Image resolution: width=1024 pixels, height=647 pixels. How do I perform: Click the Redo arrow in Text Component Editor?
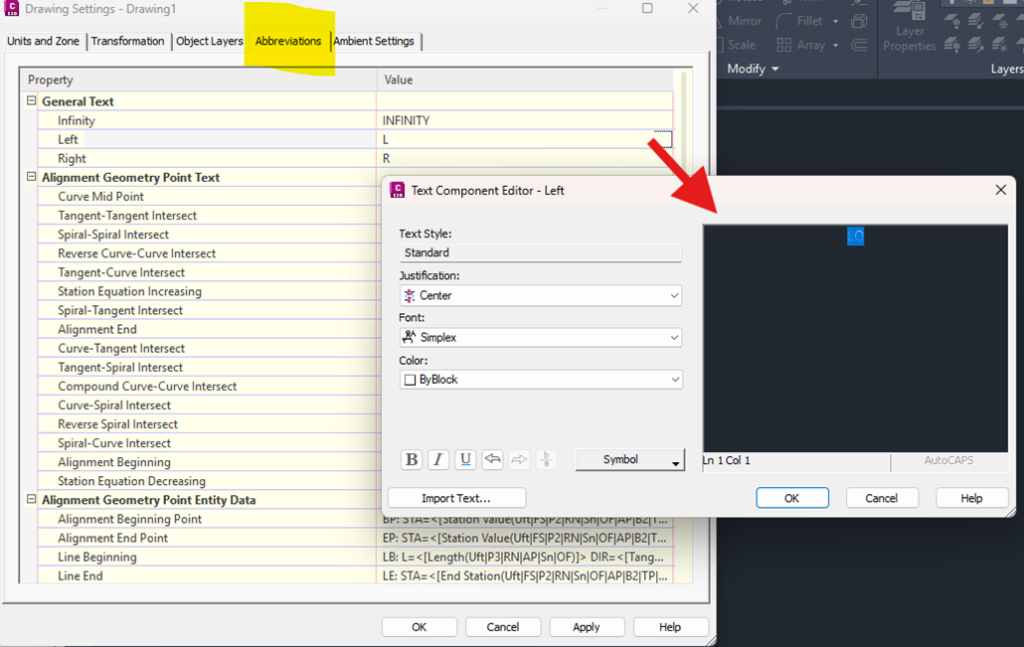pos(518,459)
